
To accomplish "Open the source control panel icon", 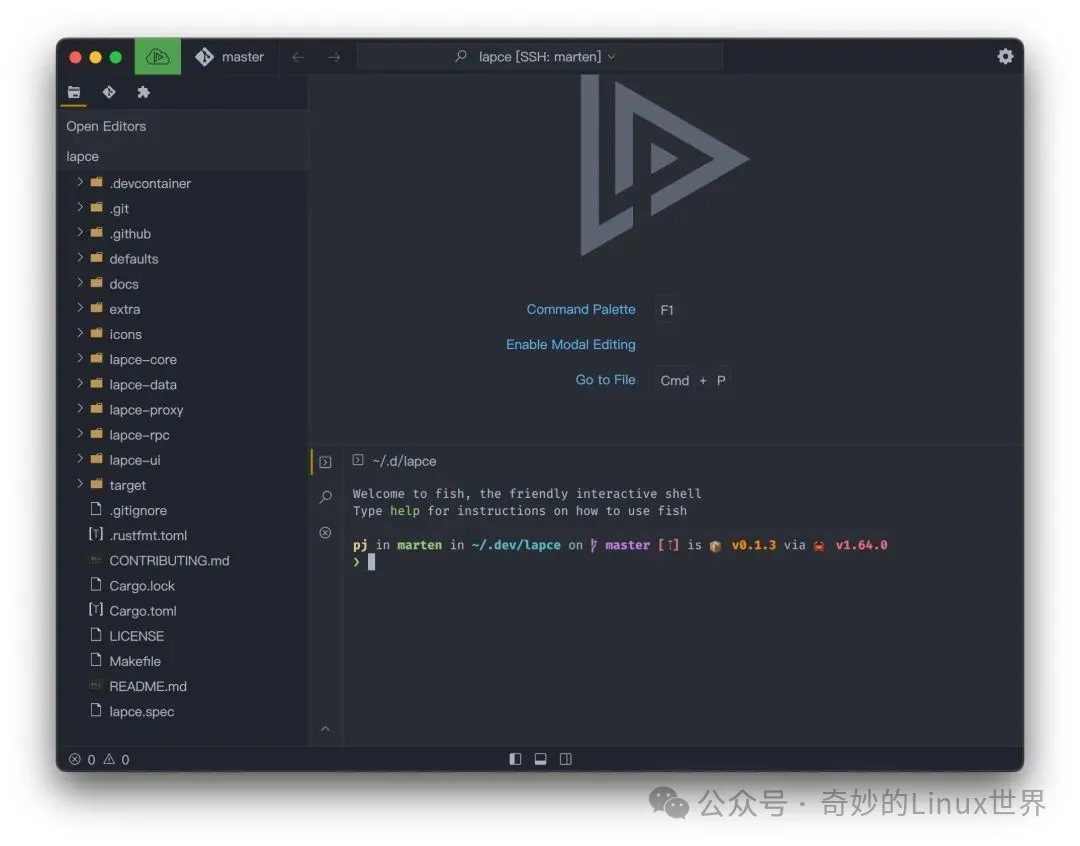I will click(108, 92).
